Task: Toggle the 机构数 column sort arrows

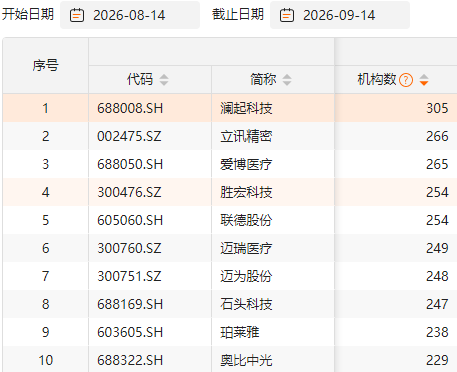Action: tap(424, 80)
